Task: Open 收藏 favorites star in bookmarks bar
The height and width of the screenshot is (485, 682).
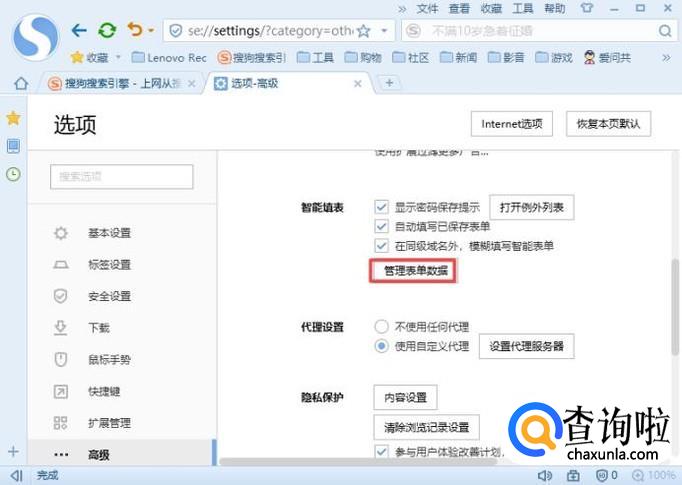Action: (90, 57)
